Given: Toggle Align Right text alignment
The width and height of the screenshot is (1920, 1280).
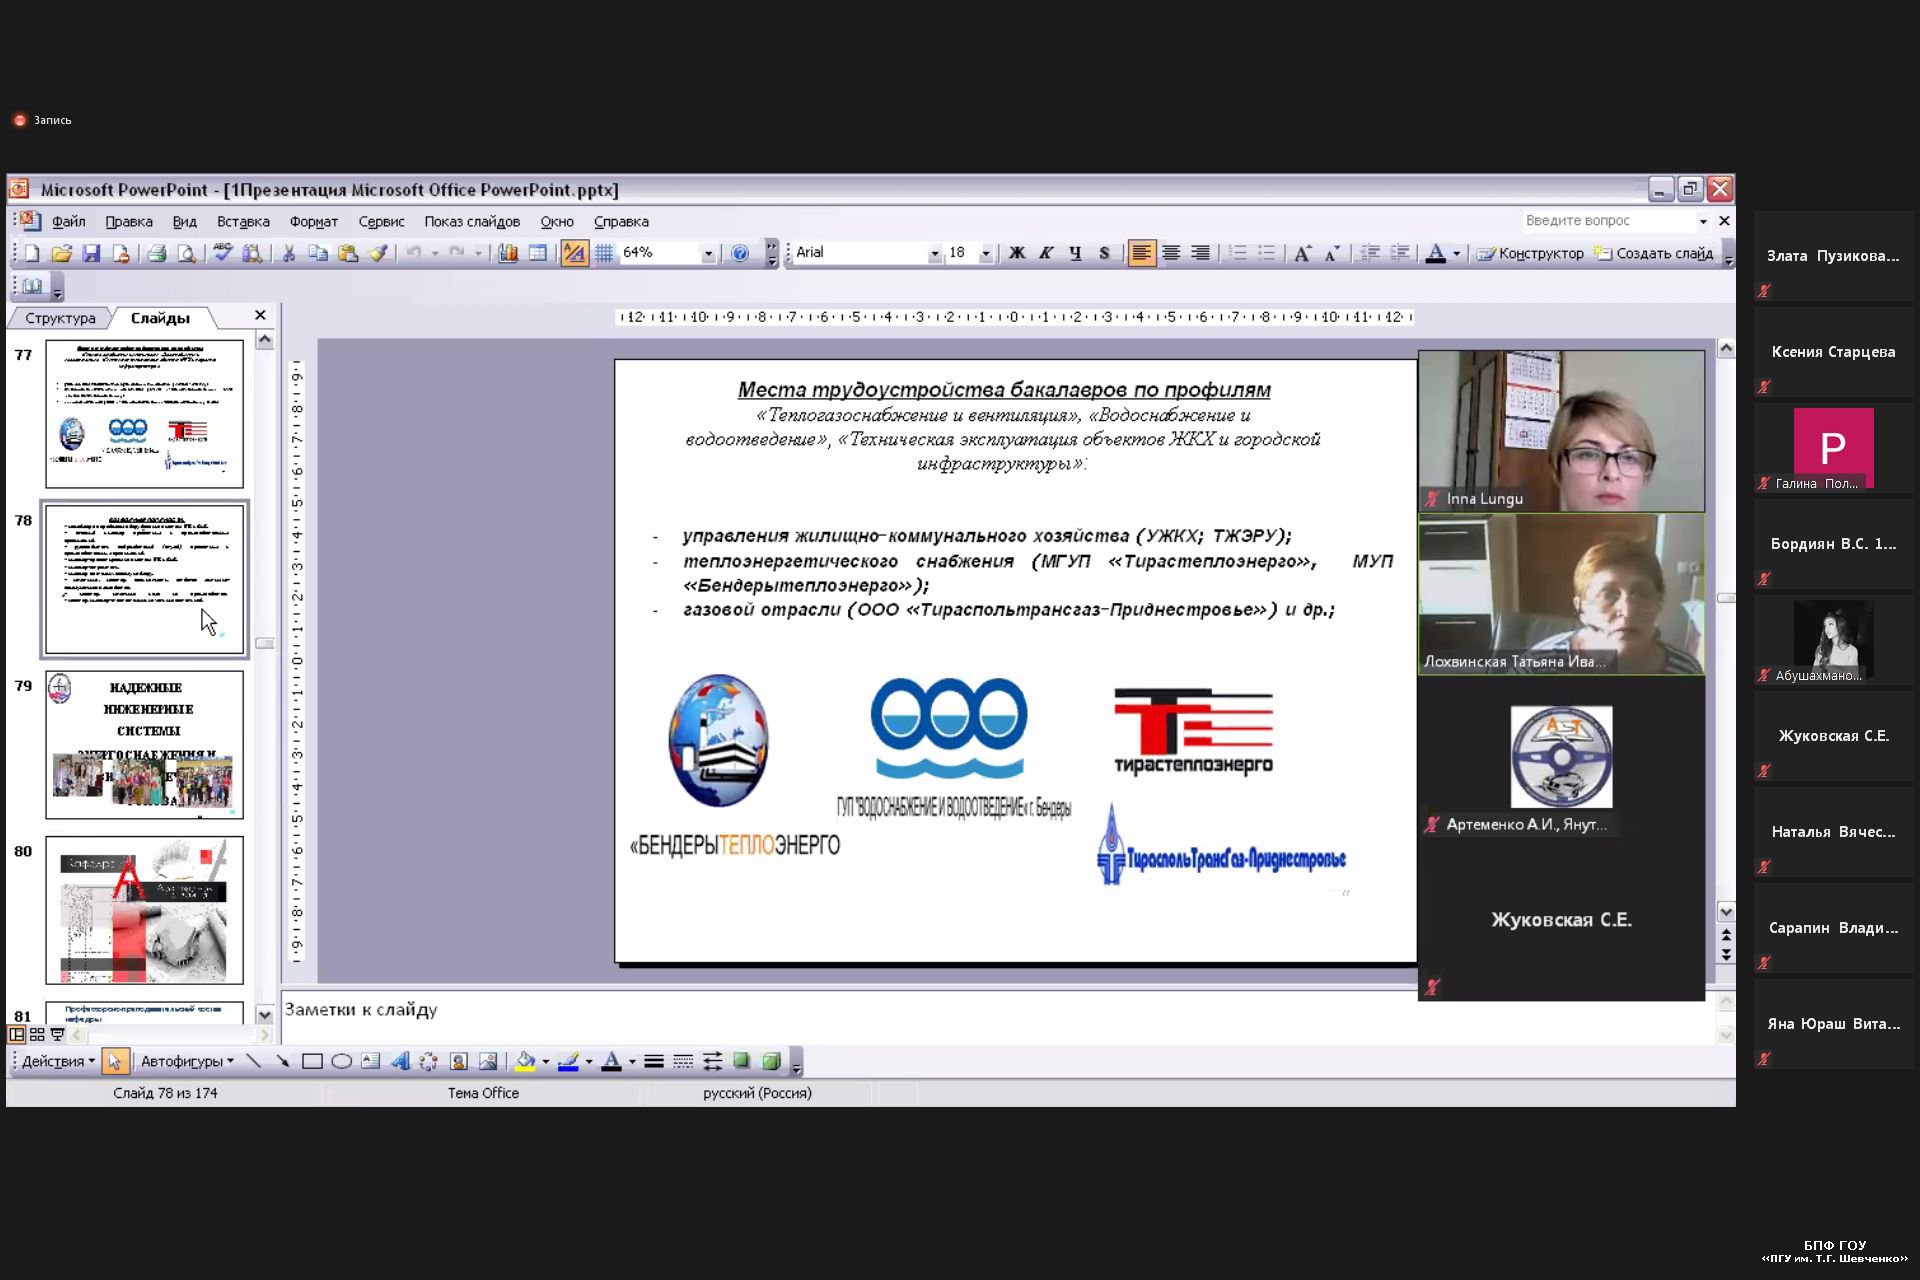Looking at the screenshot, I should [x=1200, y=253].
